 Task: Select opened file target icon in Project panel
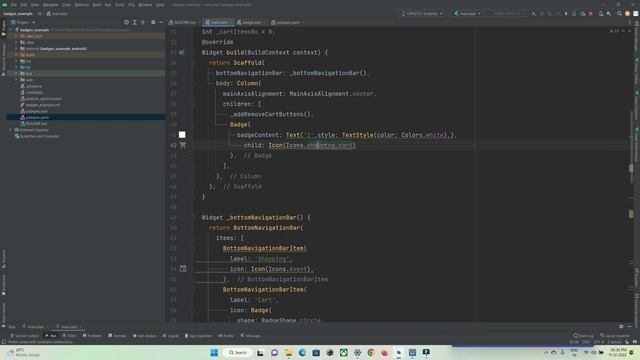(x=127, y=22)
